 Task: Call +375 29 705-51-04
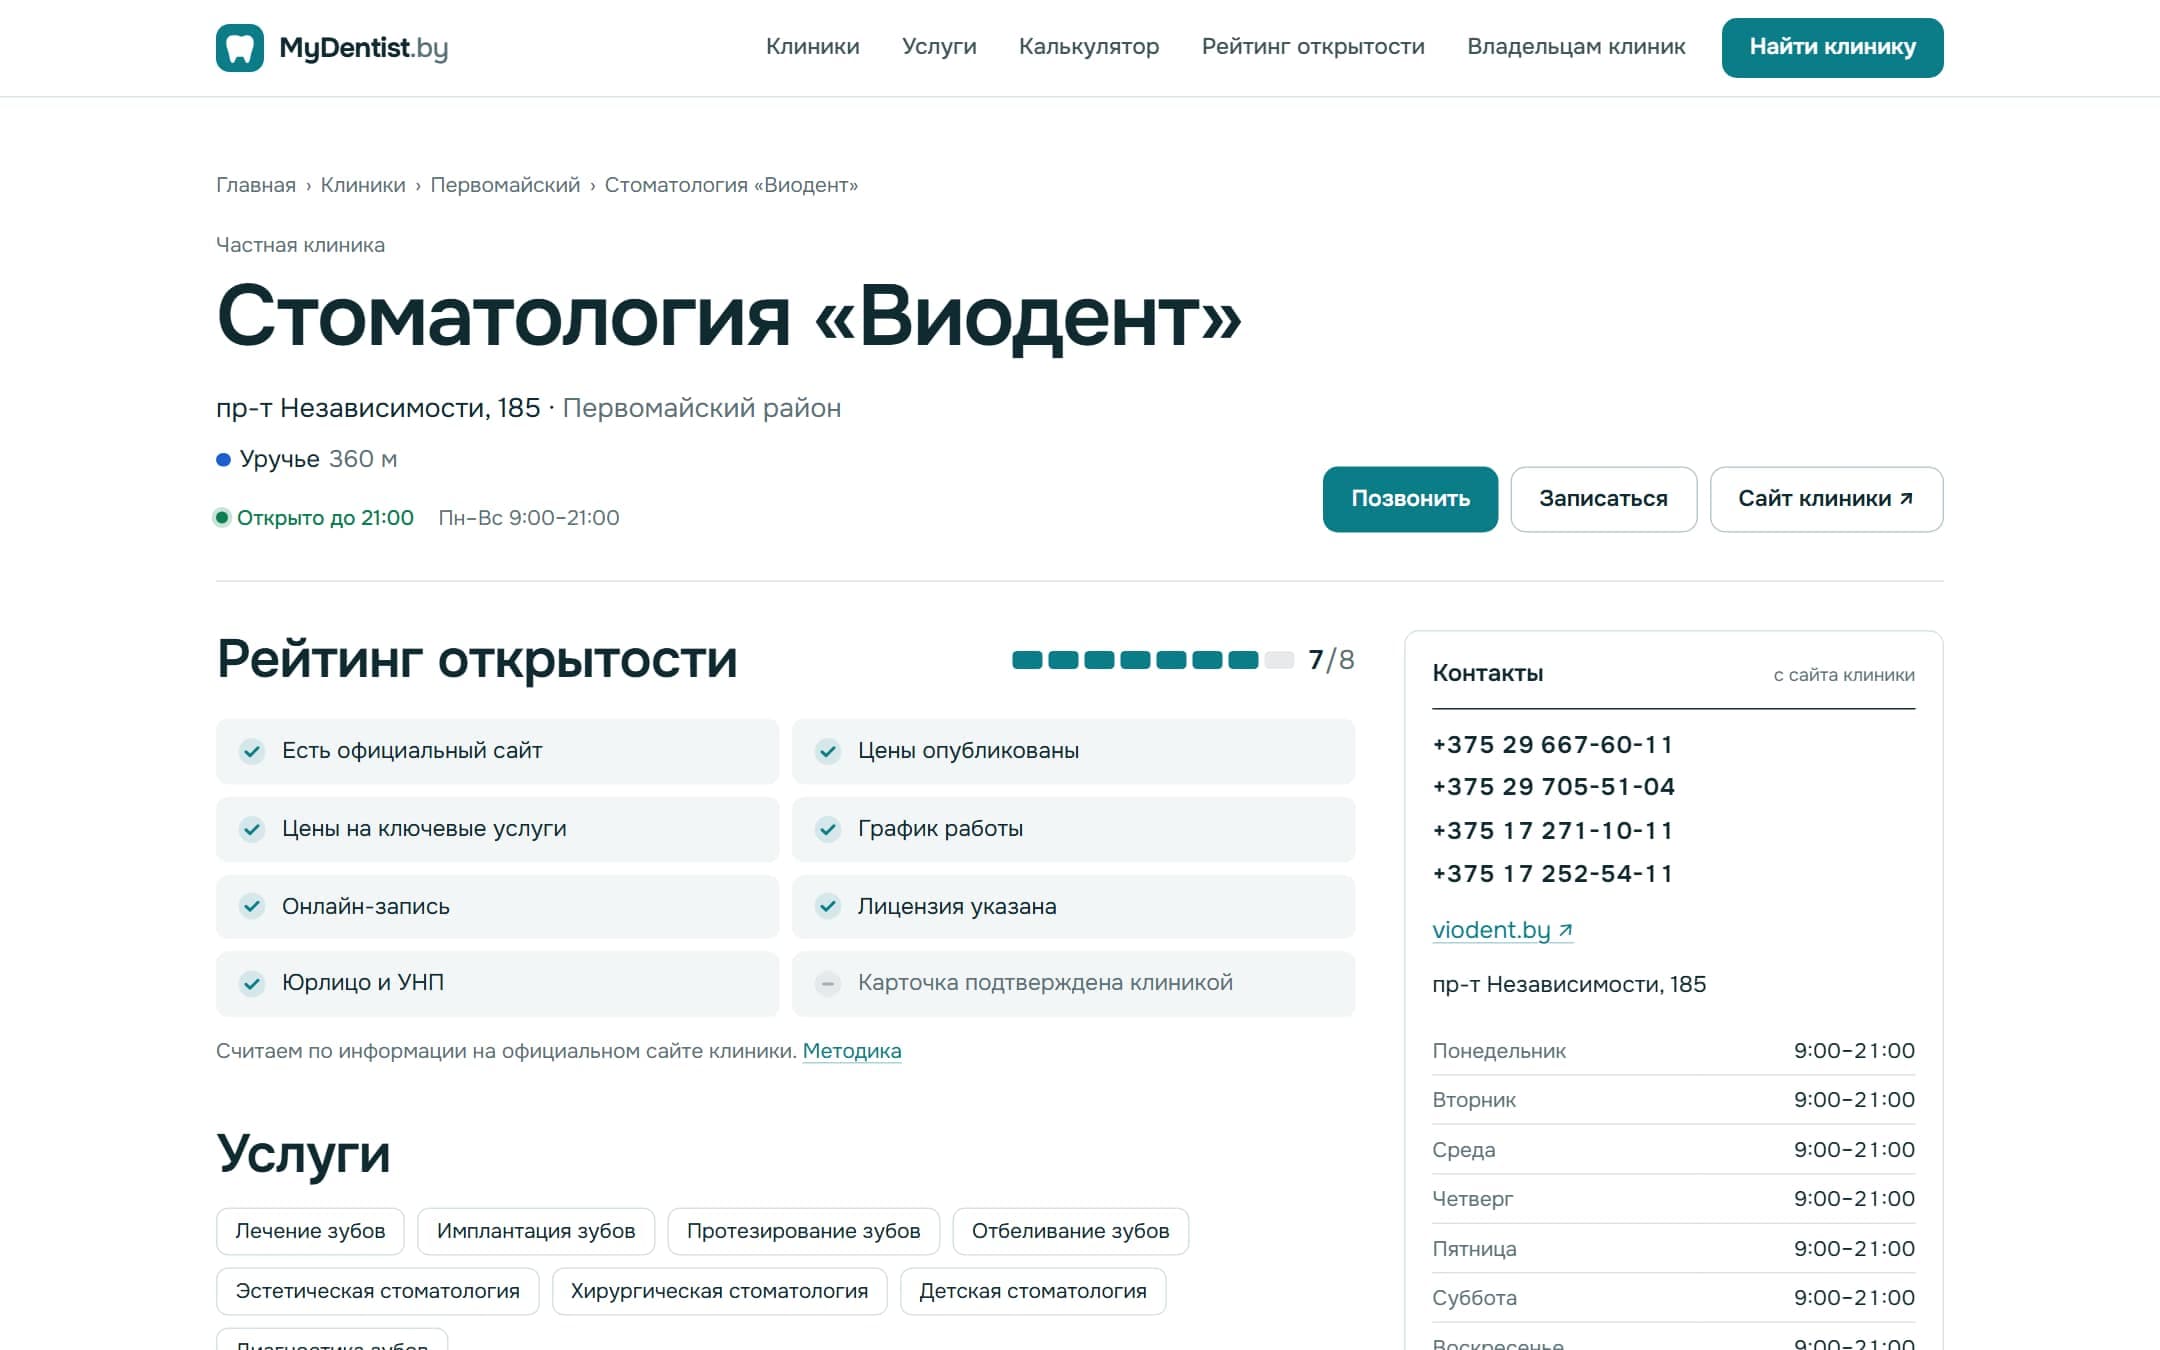pyautogui.click(x=1553, y=787)
